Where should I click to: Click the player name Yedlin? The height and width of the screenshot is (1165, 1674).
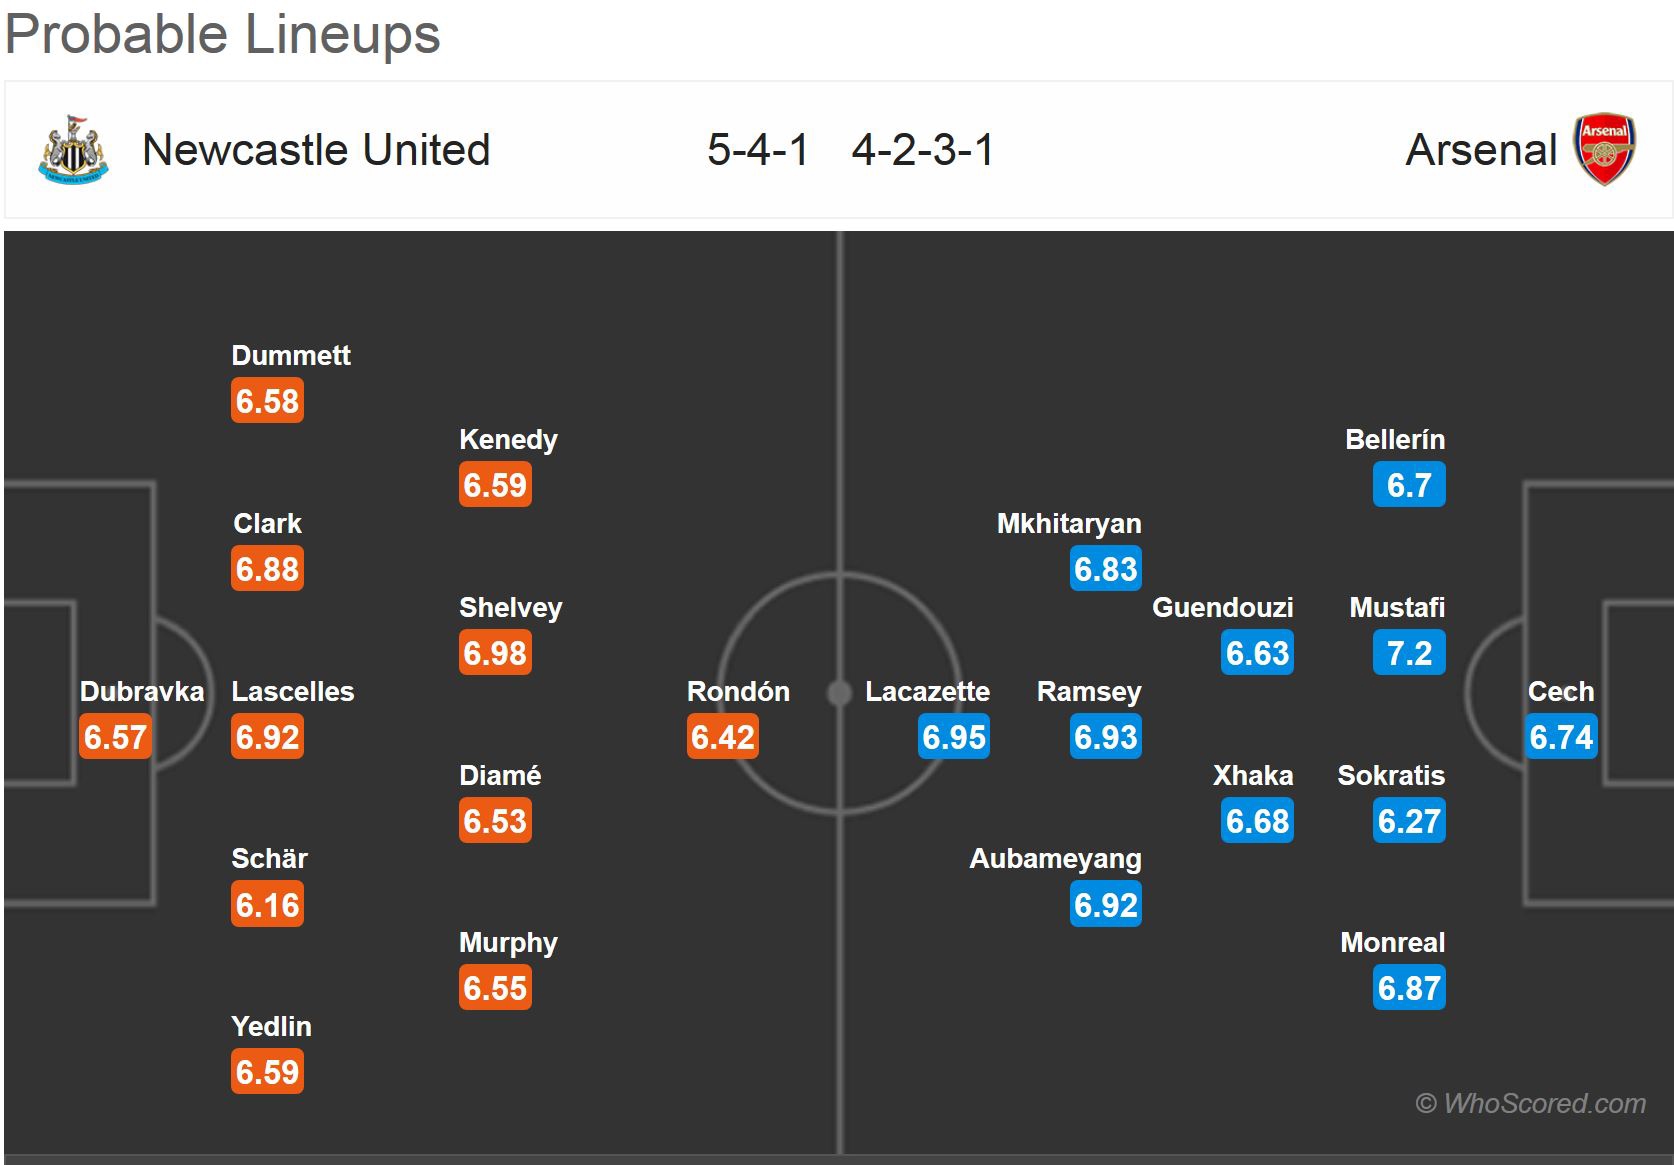[x=271, y=1026]
